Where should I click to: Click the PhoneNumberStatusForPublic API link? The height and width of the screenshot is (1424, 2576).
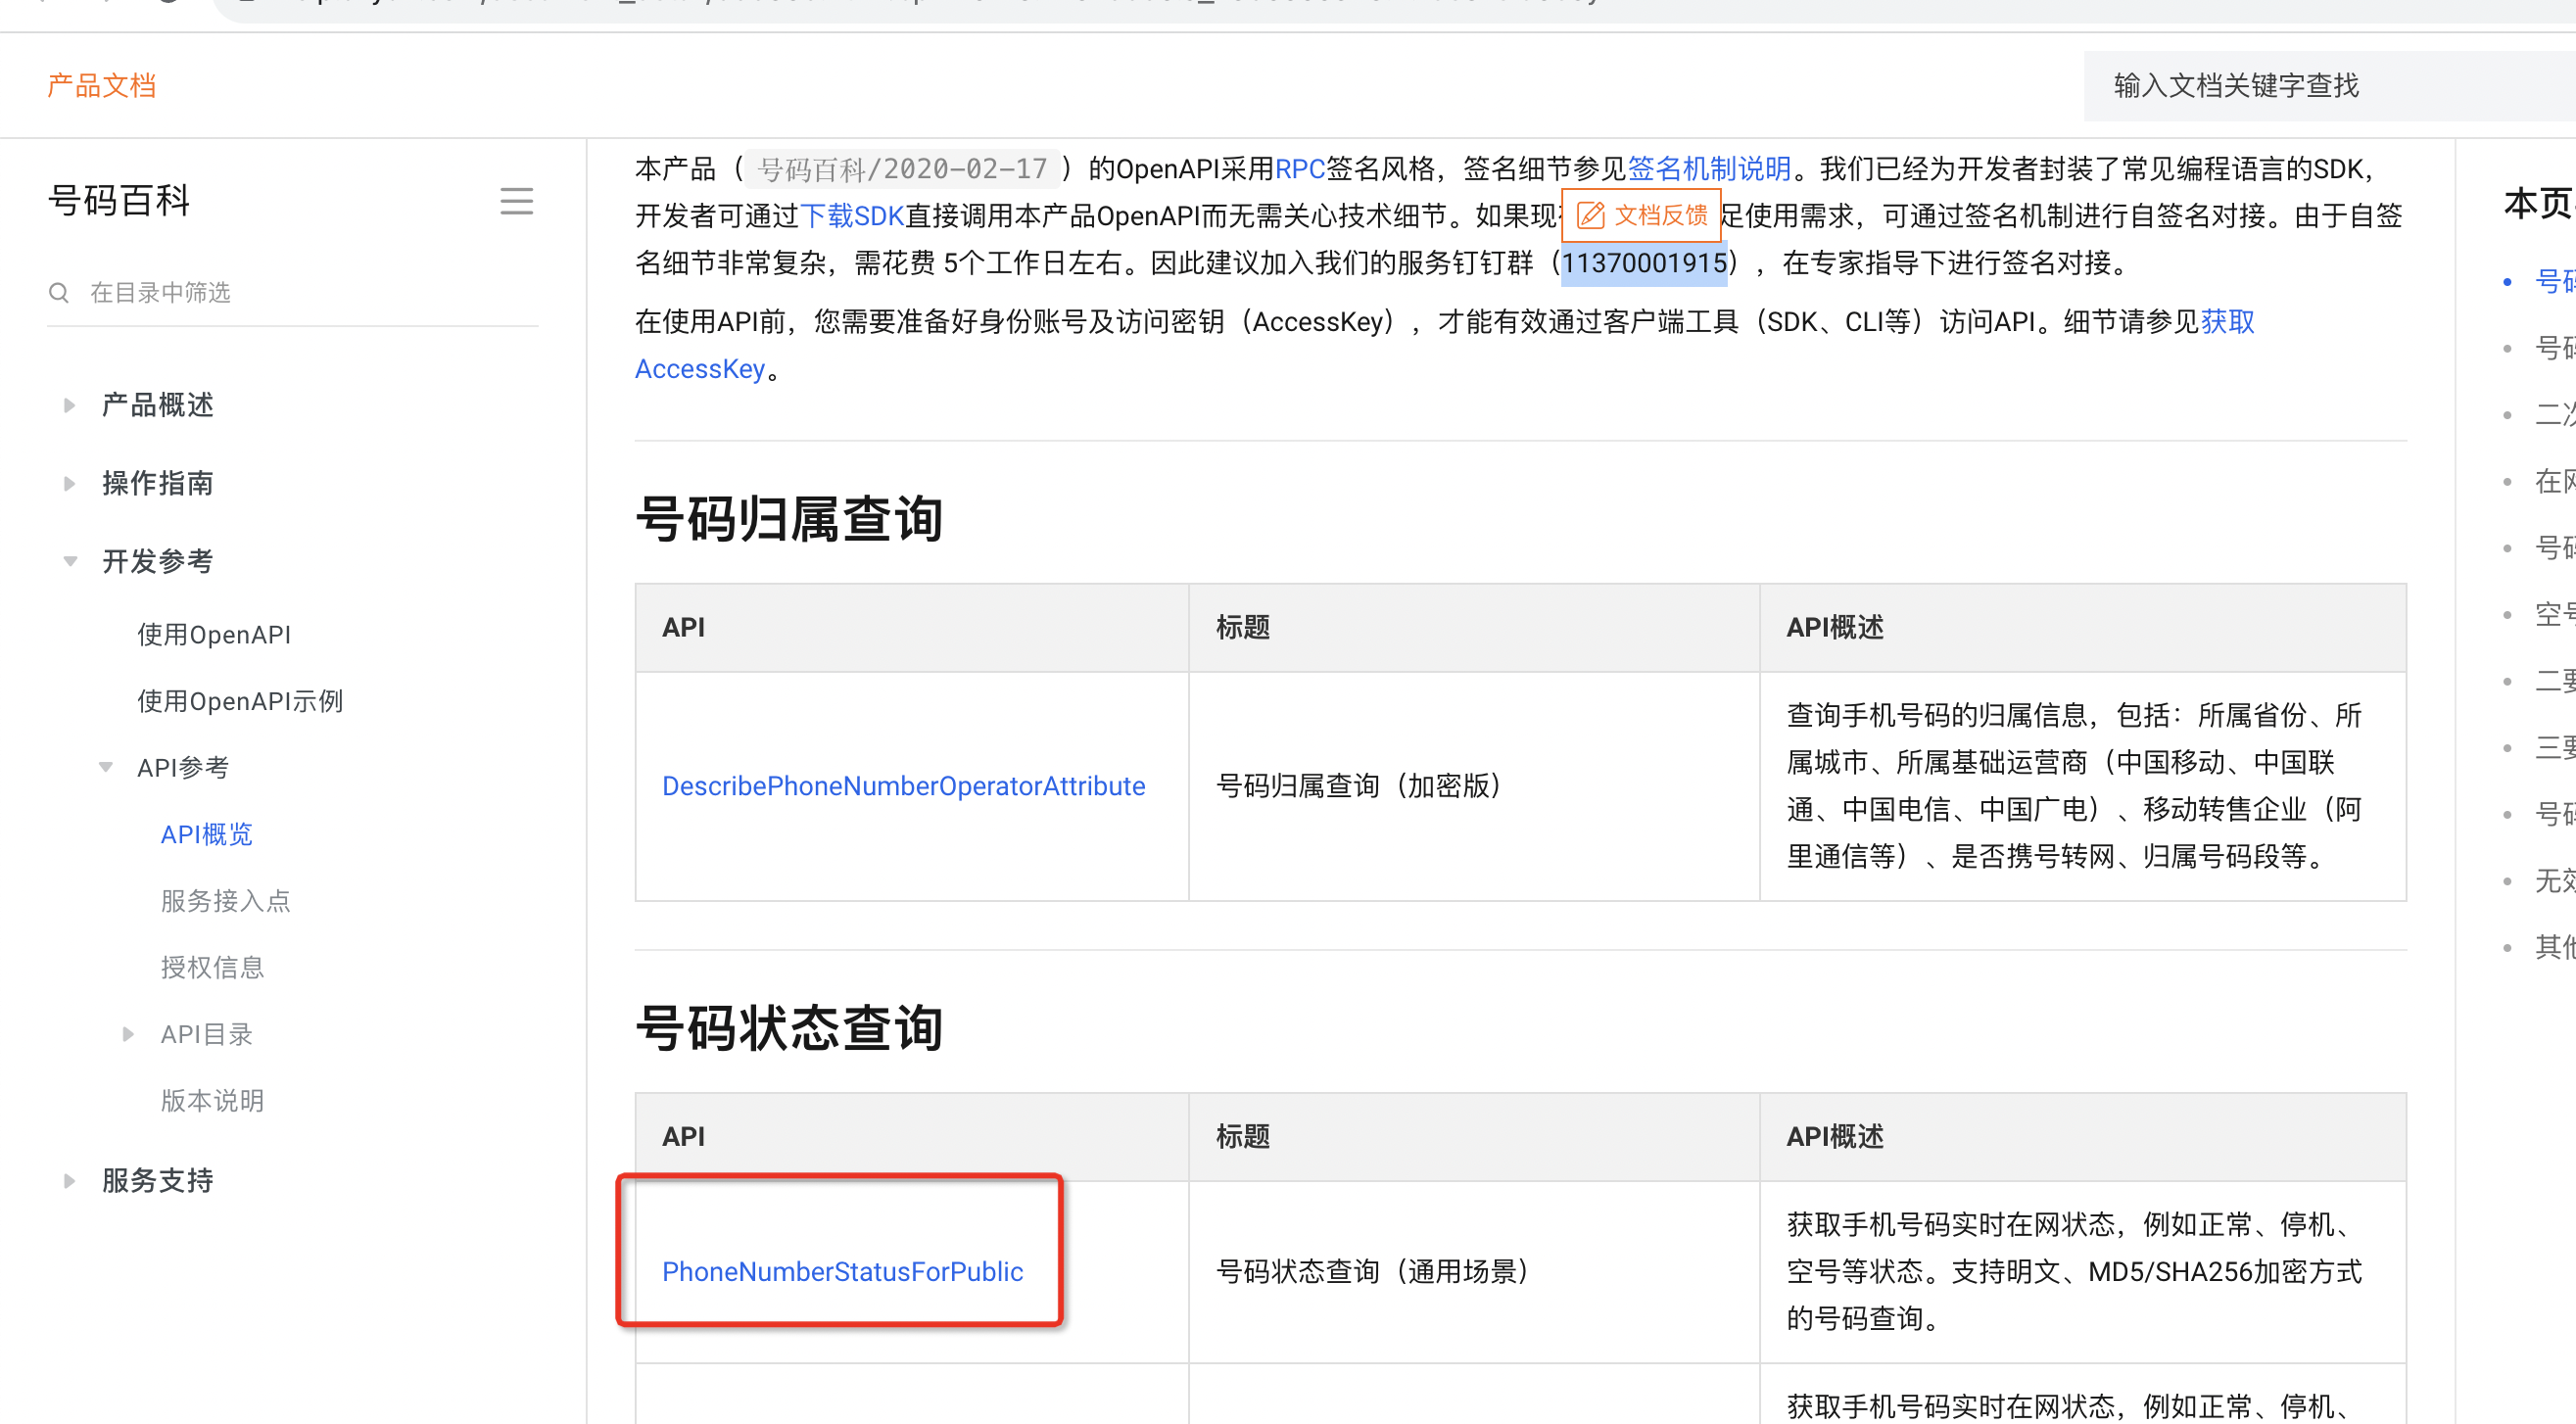click(x=842, y=1271)
